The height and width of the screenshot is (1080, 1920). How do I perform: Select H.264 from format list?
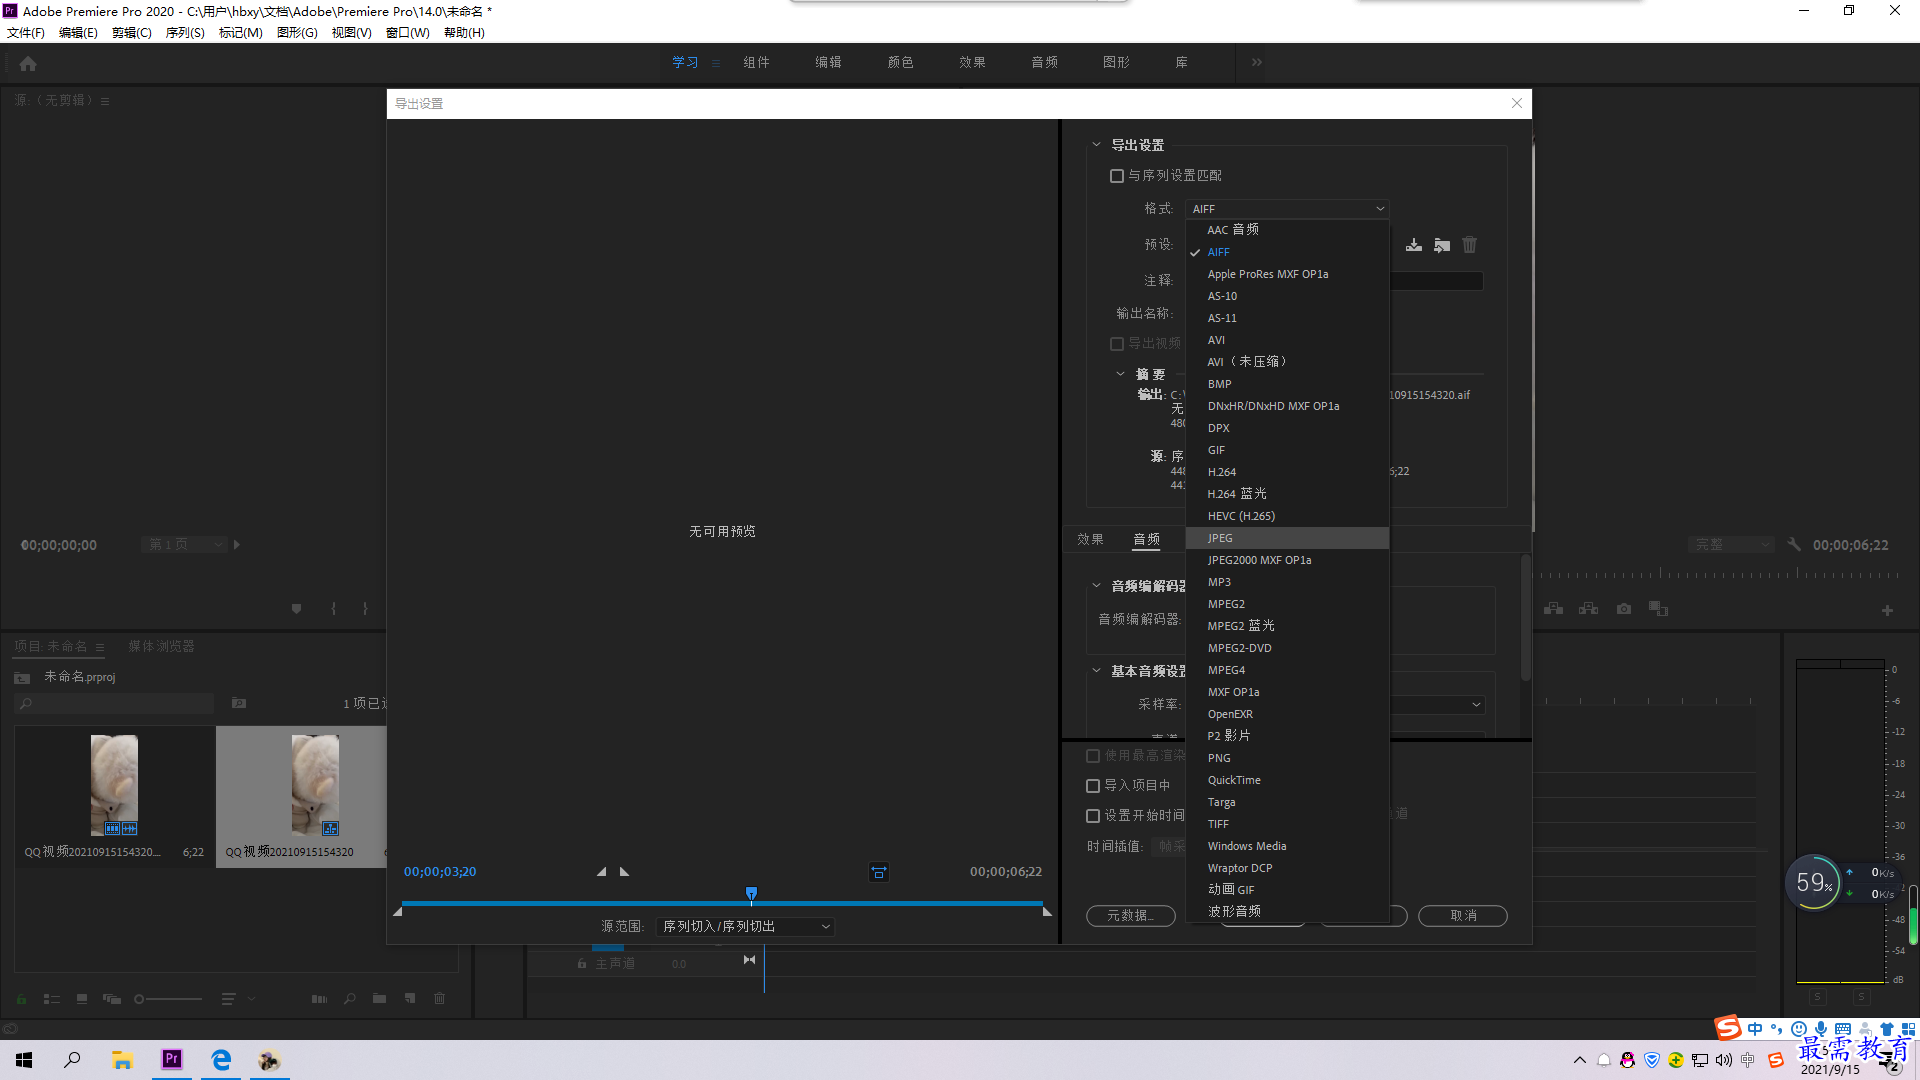point(1287,472)
